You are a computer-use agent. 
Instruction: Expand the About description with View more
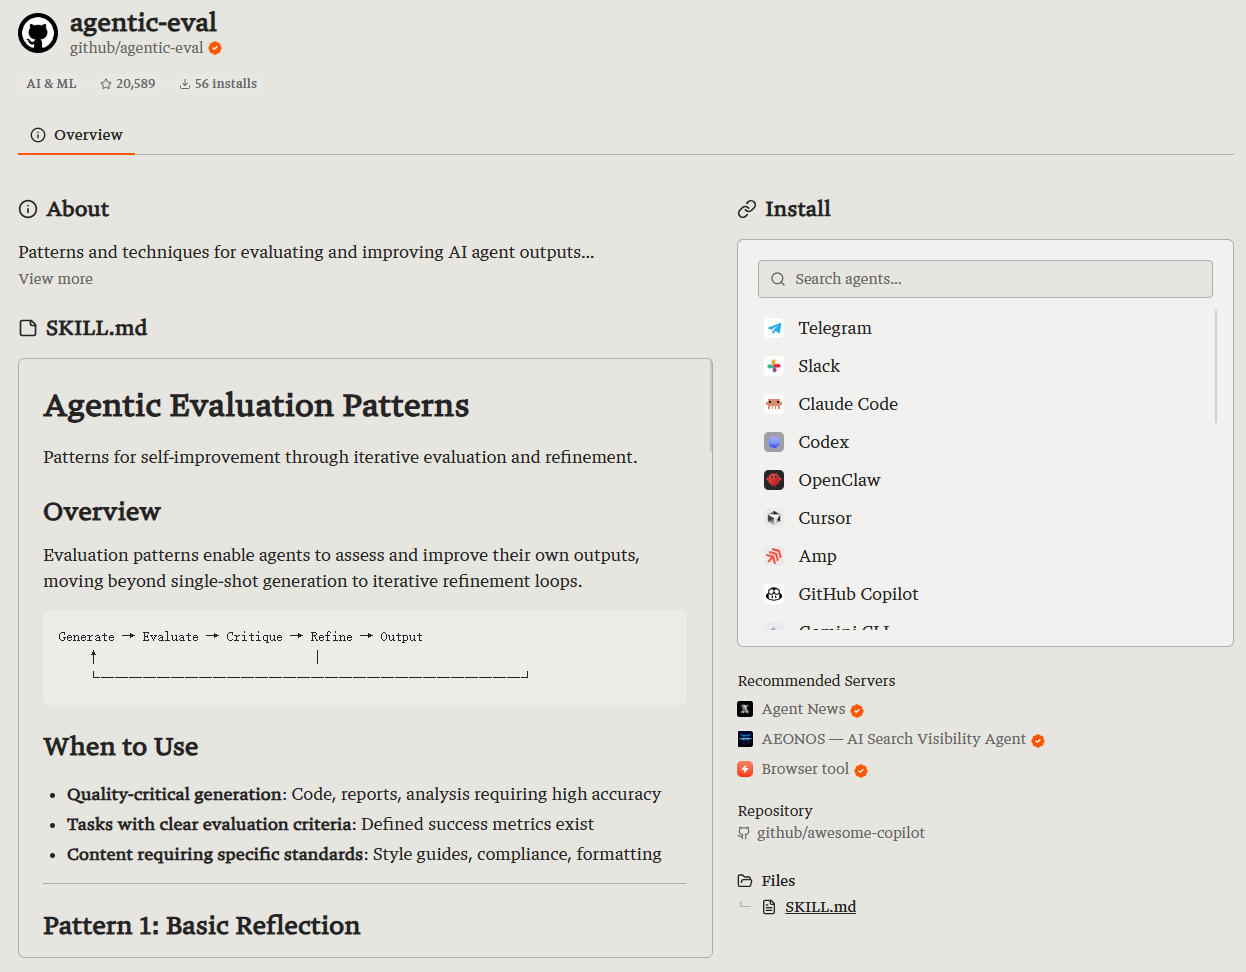click(x=55, y=279)
